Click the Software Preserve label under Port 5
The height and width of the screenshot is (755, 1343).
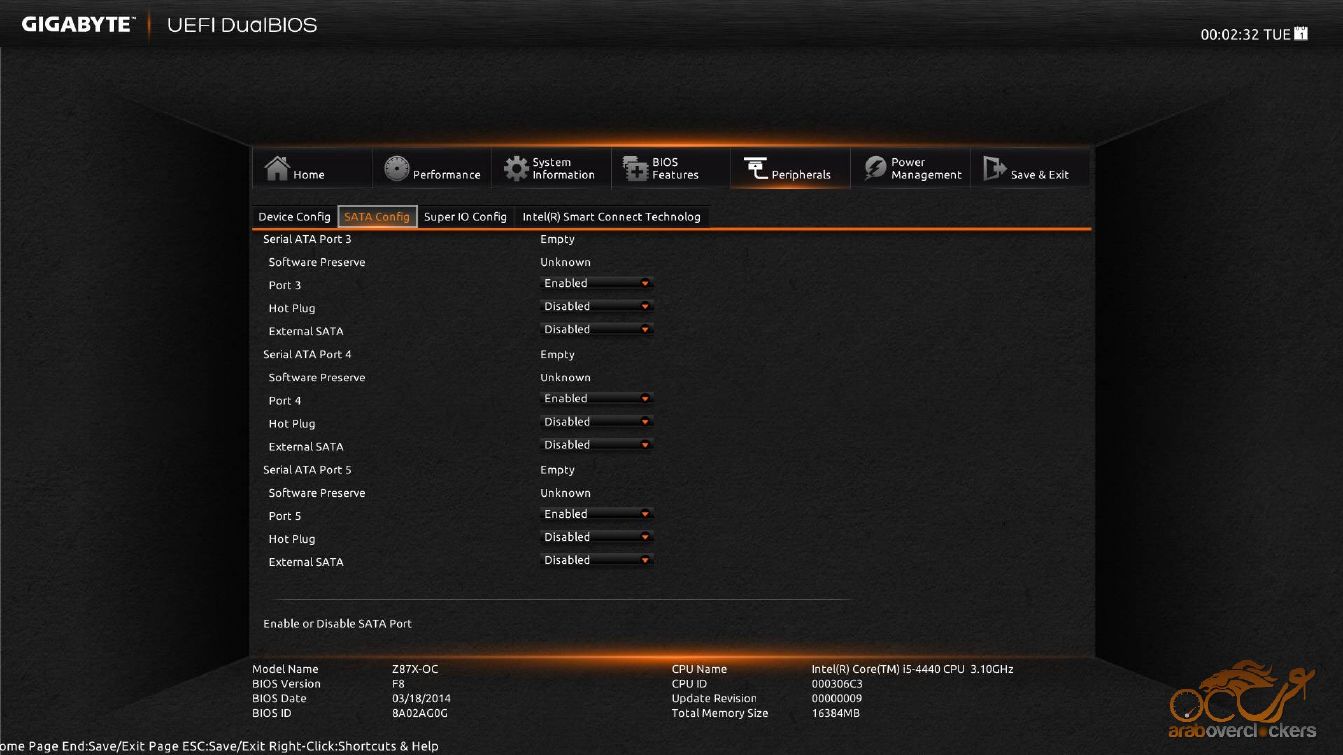(x=317, y=493)
